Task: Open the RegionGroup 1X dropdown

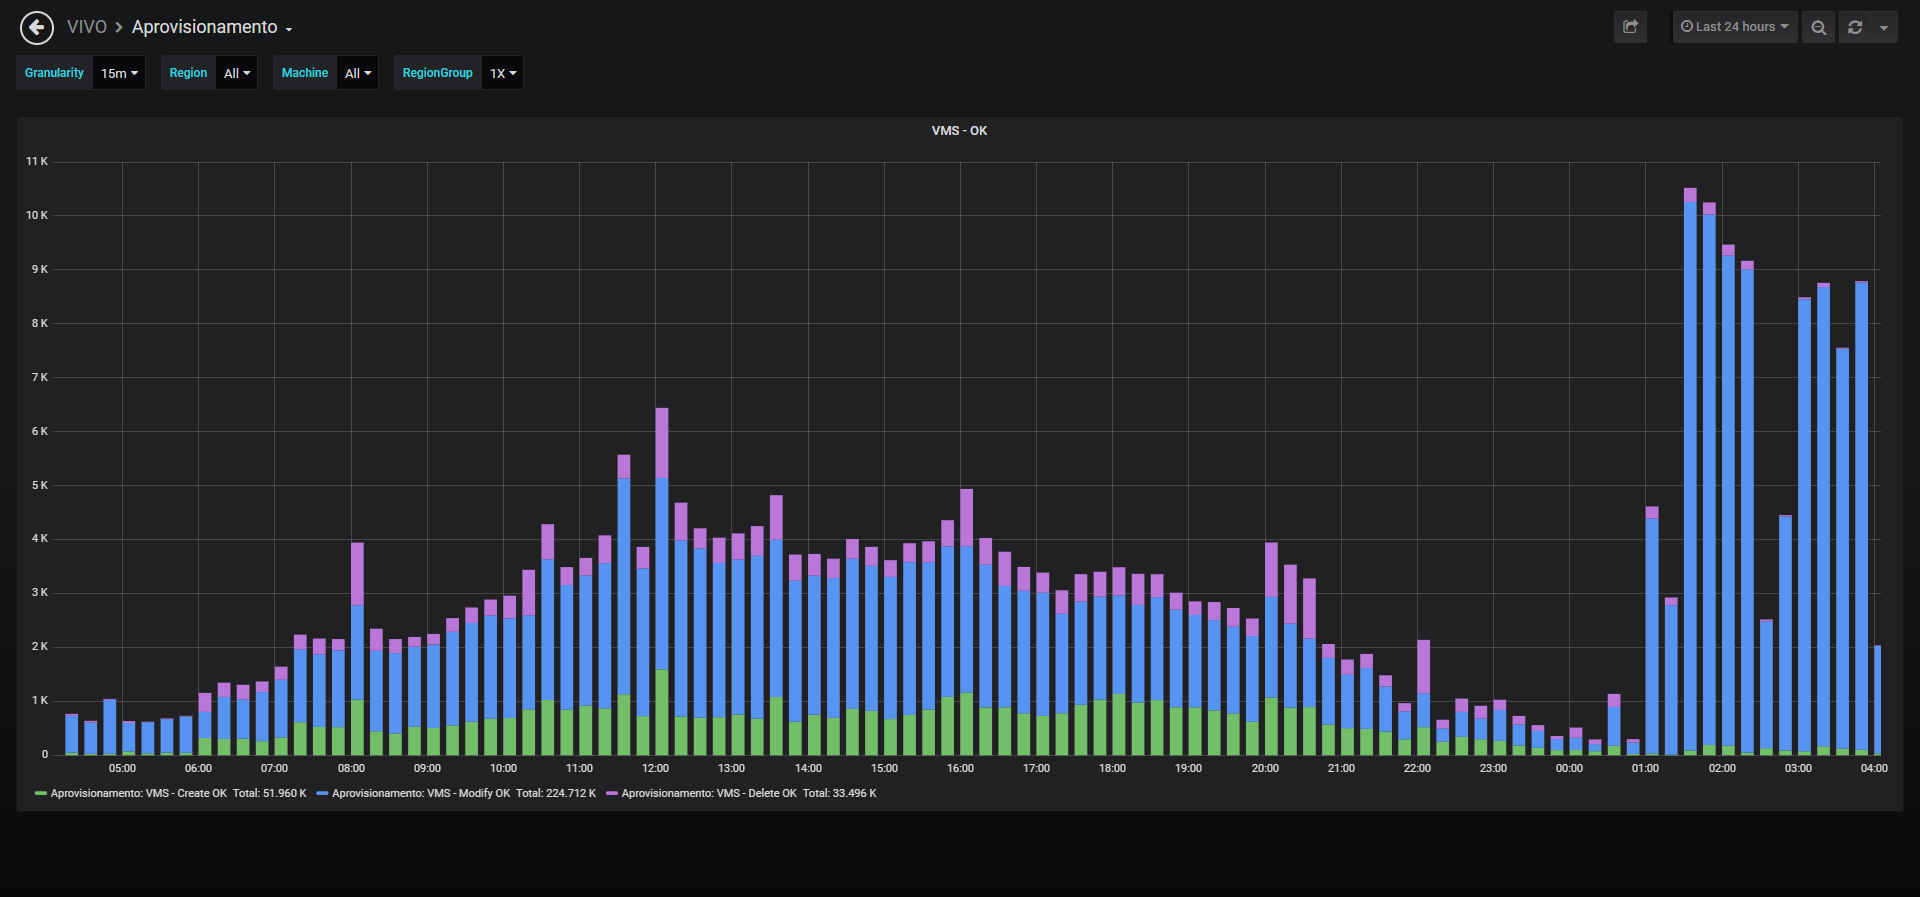Action: click(503, 73)
